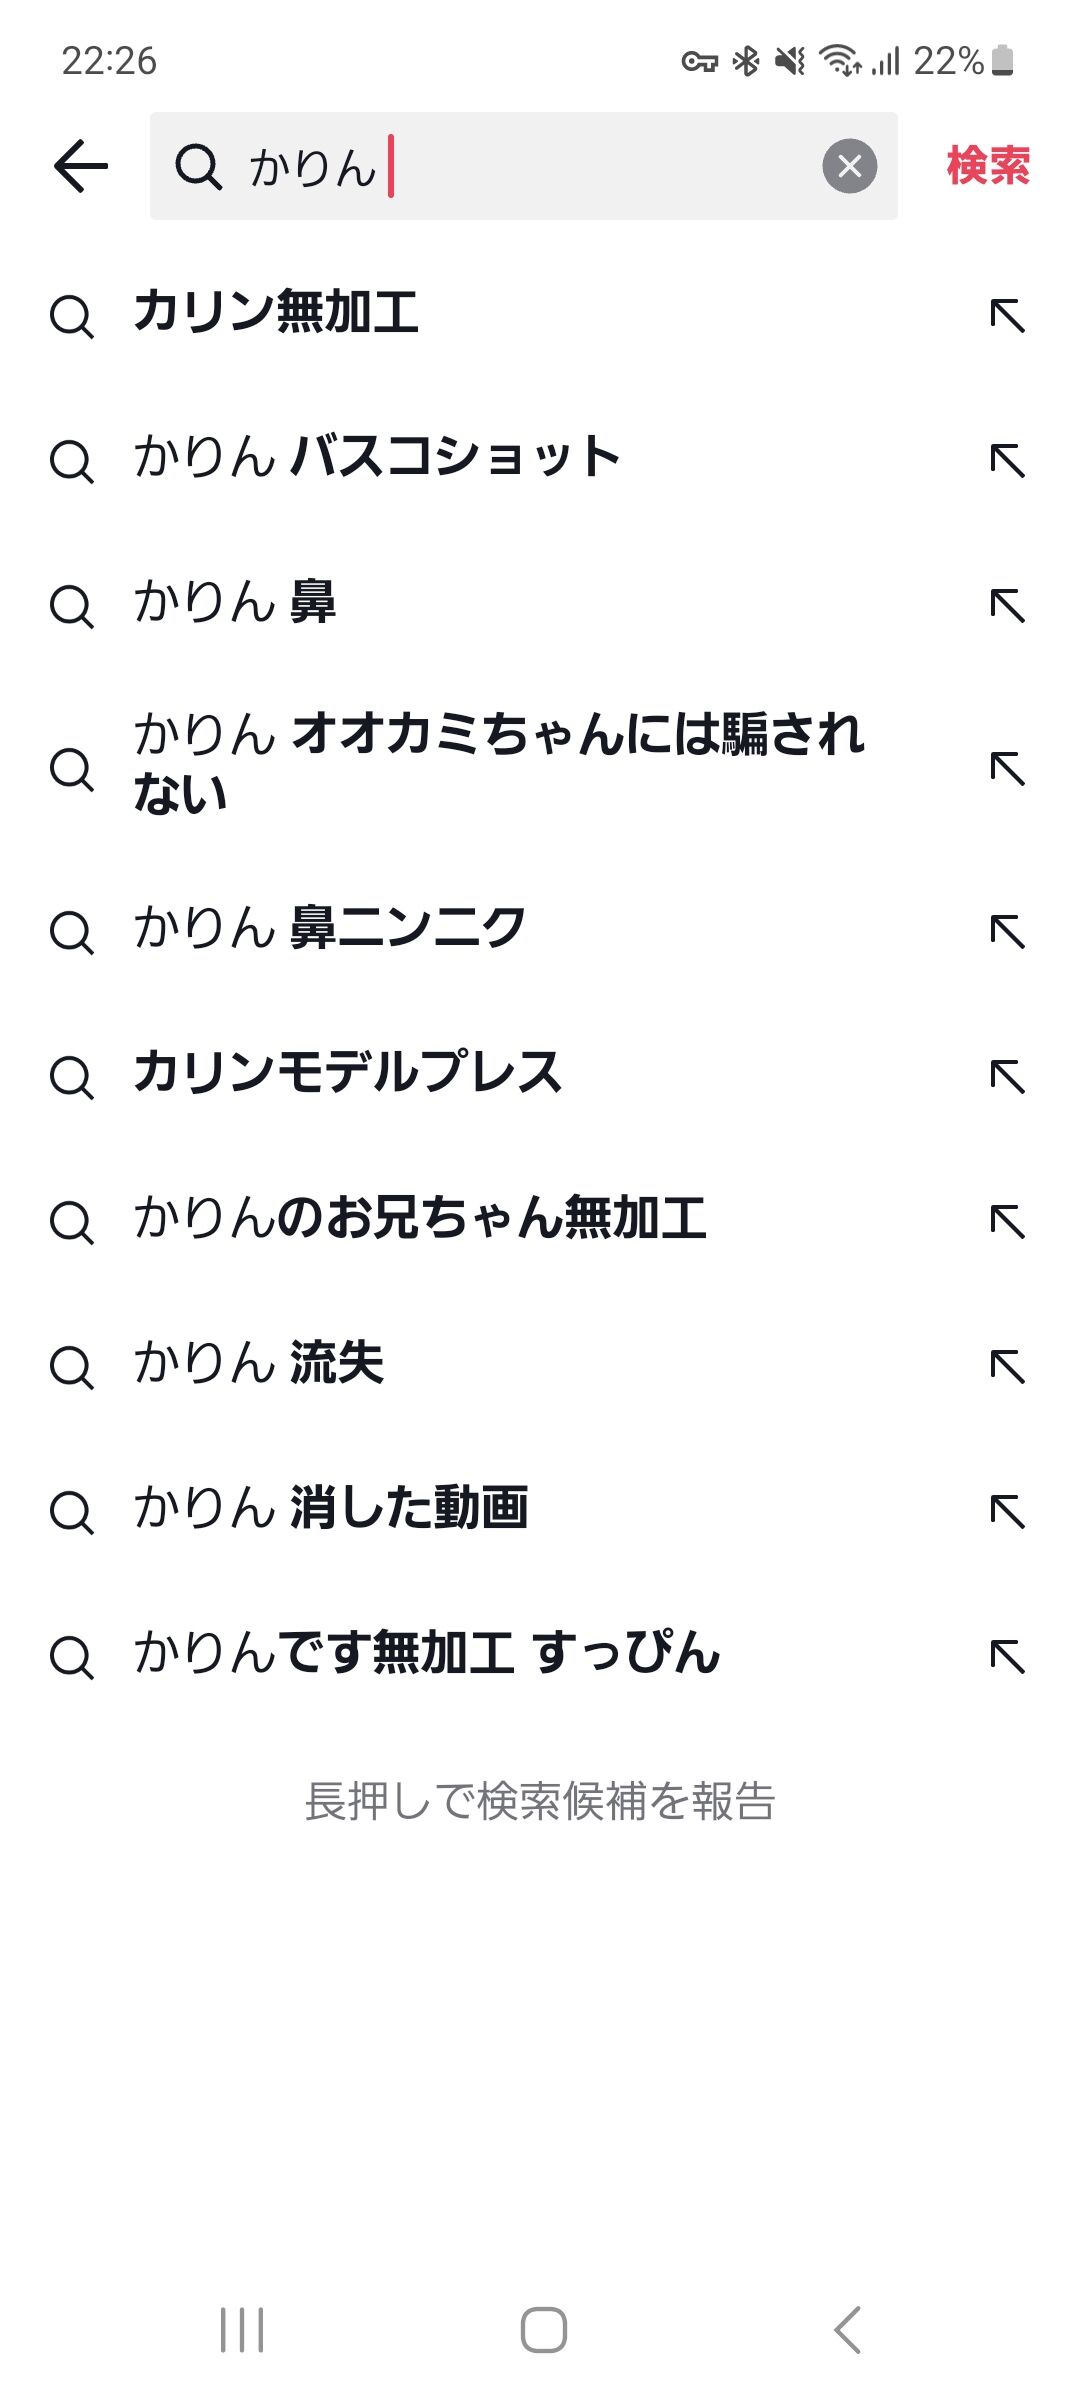
Task: Tap the arrow next to かりん 流失
Action: pyautogui.click(x=1007, y=1365)
